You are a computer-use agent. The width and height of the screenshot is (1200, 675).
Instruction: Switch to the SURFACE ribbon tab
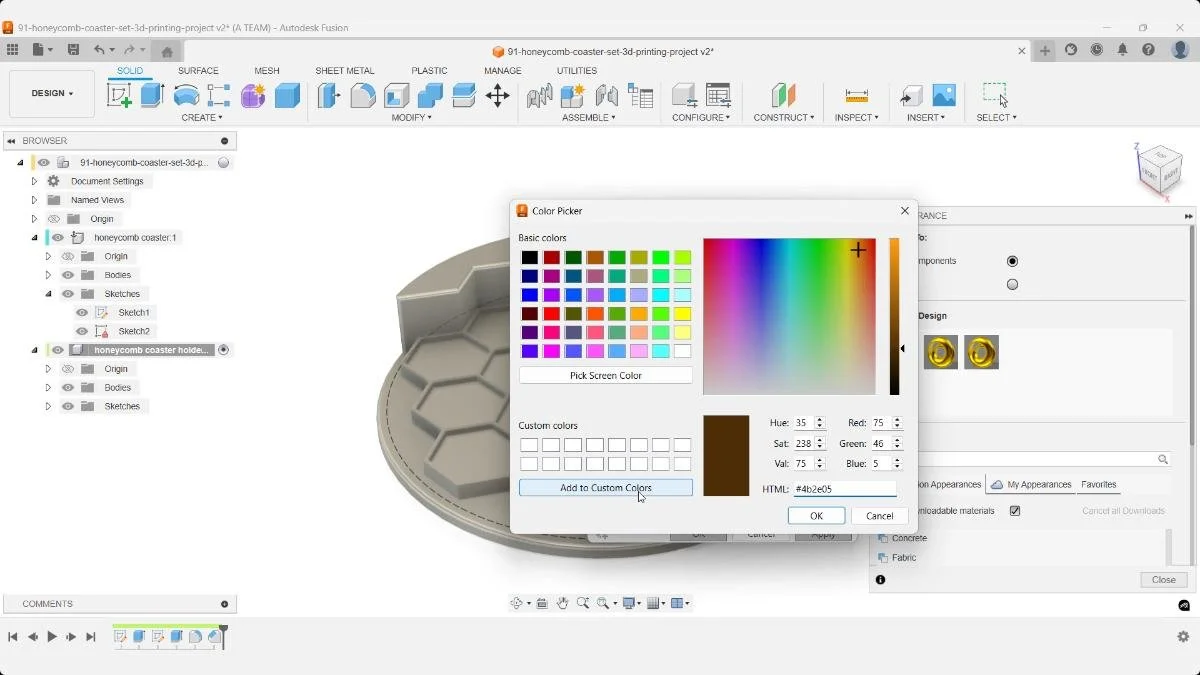coord(198,71)
